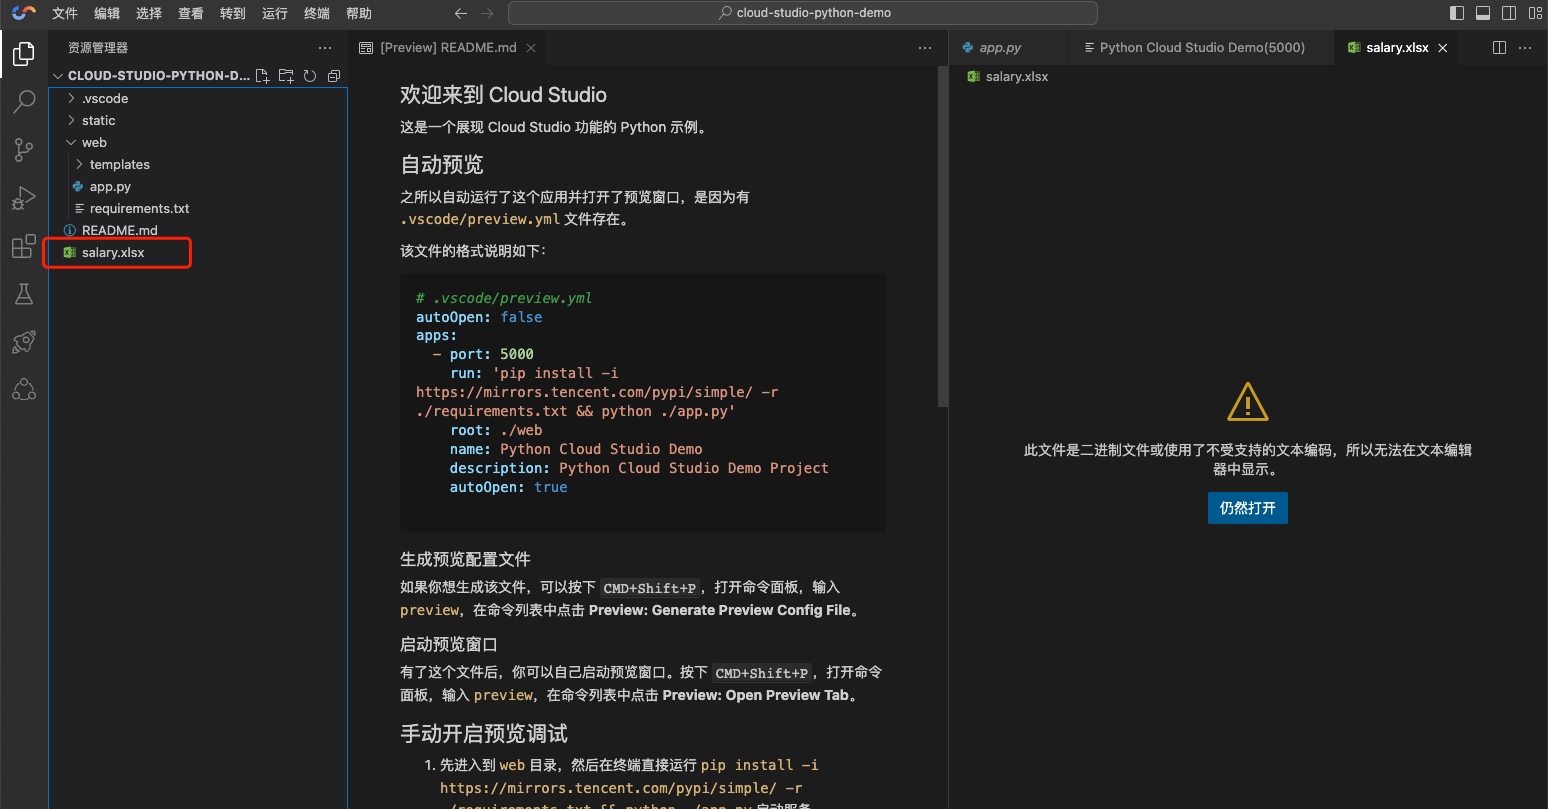Click the cloud-studio-python-demo command search box
This screenshot has height=809, width=1548.
click(803, 13)
